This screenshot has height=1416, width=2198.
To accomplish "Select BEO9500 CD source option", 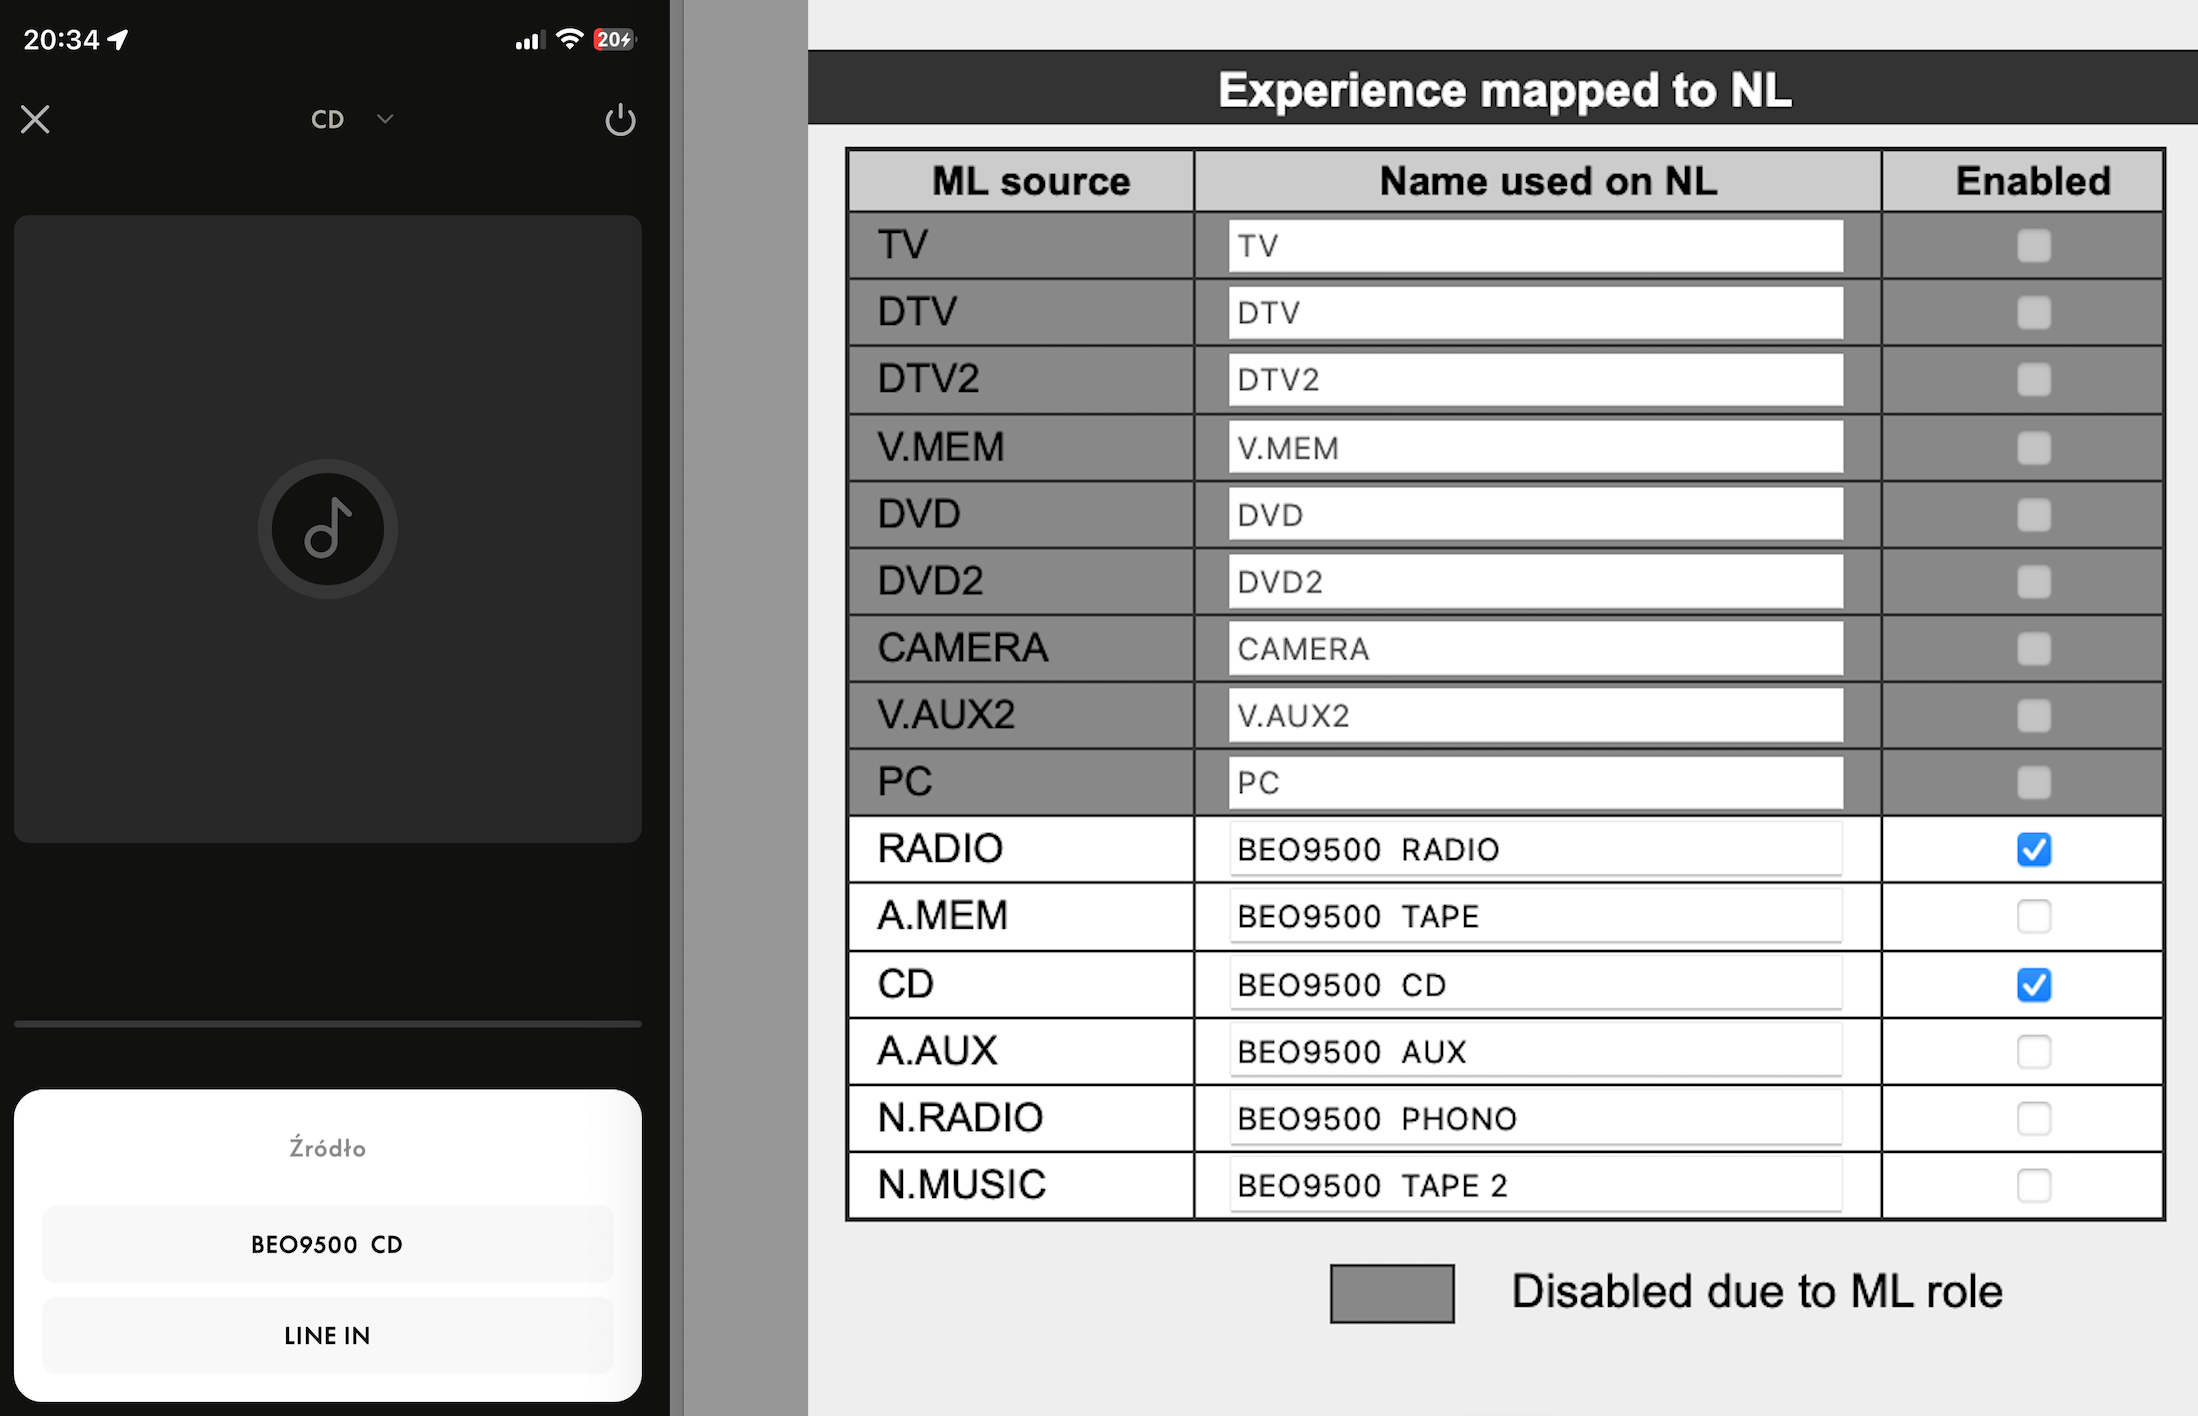I will [x=328, y=1244].
